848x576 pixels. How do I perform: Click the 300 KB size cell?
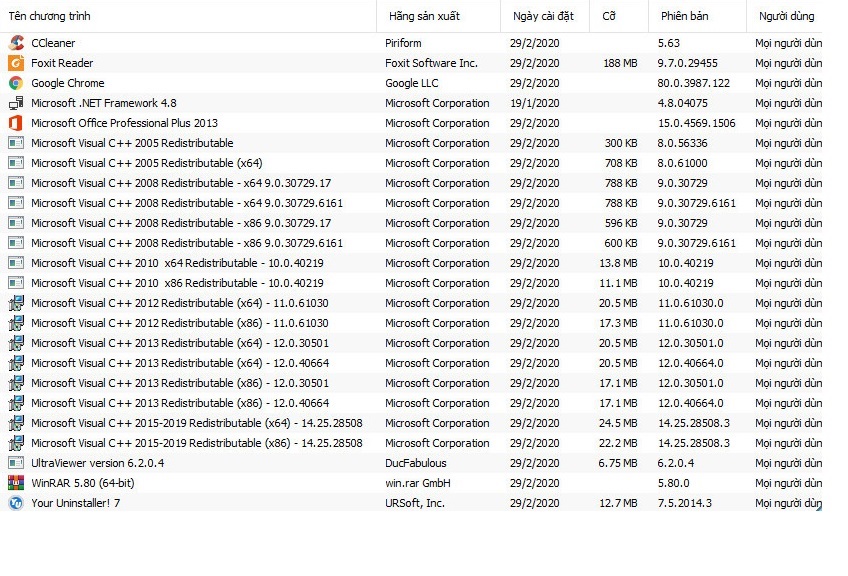[621, 143]
